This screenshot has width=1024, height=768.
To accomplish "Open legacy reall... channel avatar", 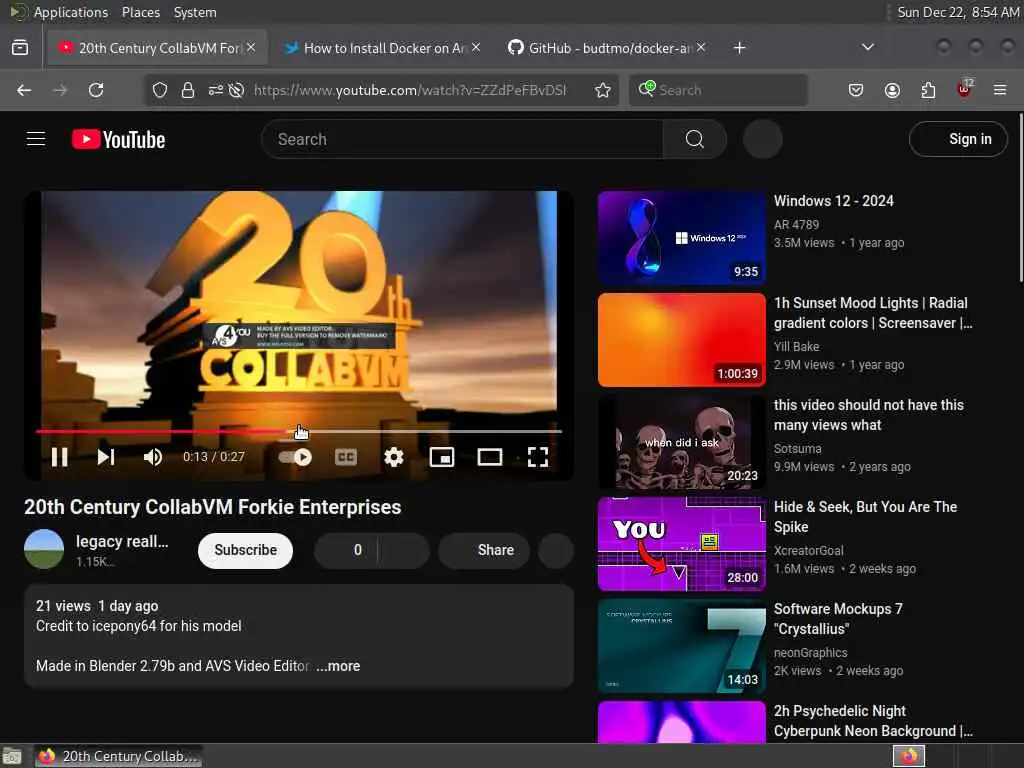I will tap(44, 549).
